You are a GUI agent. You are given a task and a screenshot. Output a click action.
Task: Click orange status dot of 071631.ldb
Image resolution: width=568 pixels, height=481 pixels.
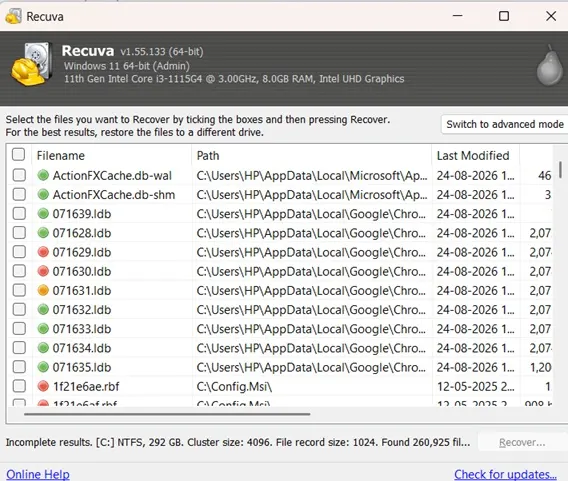coord(43,290)
